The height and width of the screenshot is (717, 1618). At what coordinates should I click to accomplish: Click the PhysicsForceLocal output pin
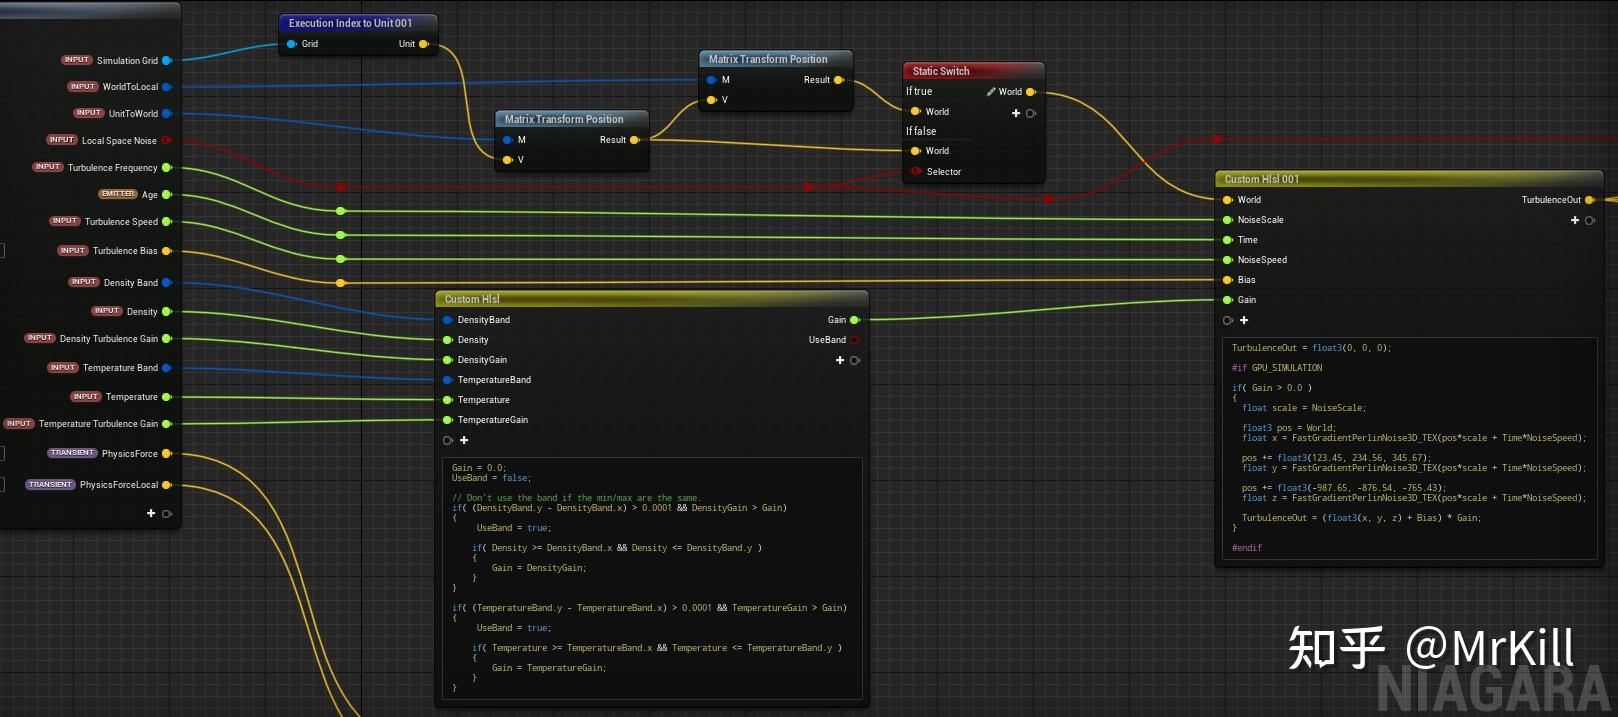tap(167, 485)
